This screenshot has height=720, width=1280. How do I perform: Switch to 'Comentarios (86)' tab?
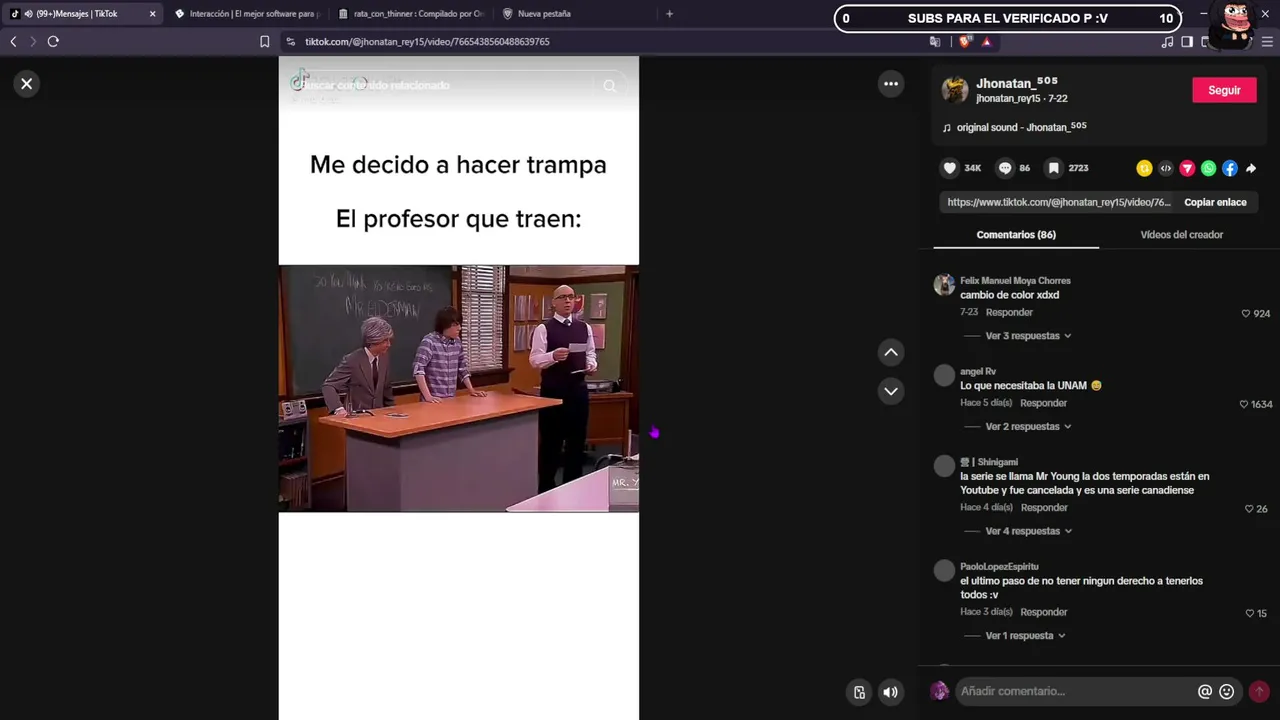[1016, 235]
